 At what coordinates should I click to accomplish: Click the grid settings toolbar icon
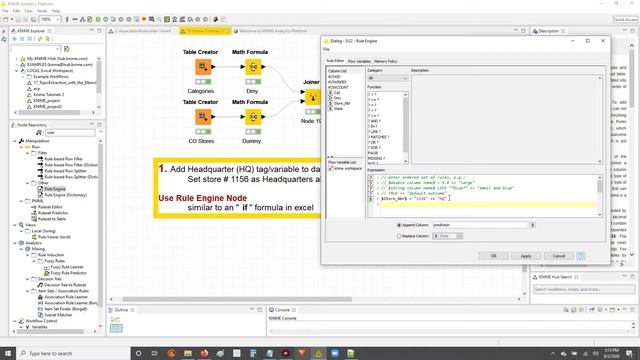(x=167, y=19)
